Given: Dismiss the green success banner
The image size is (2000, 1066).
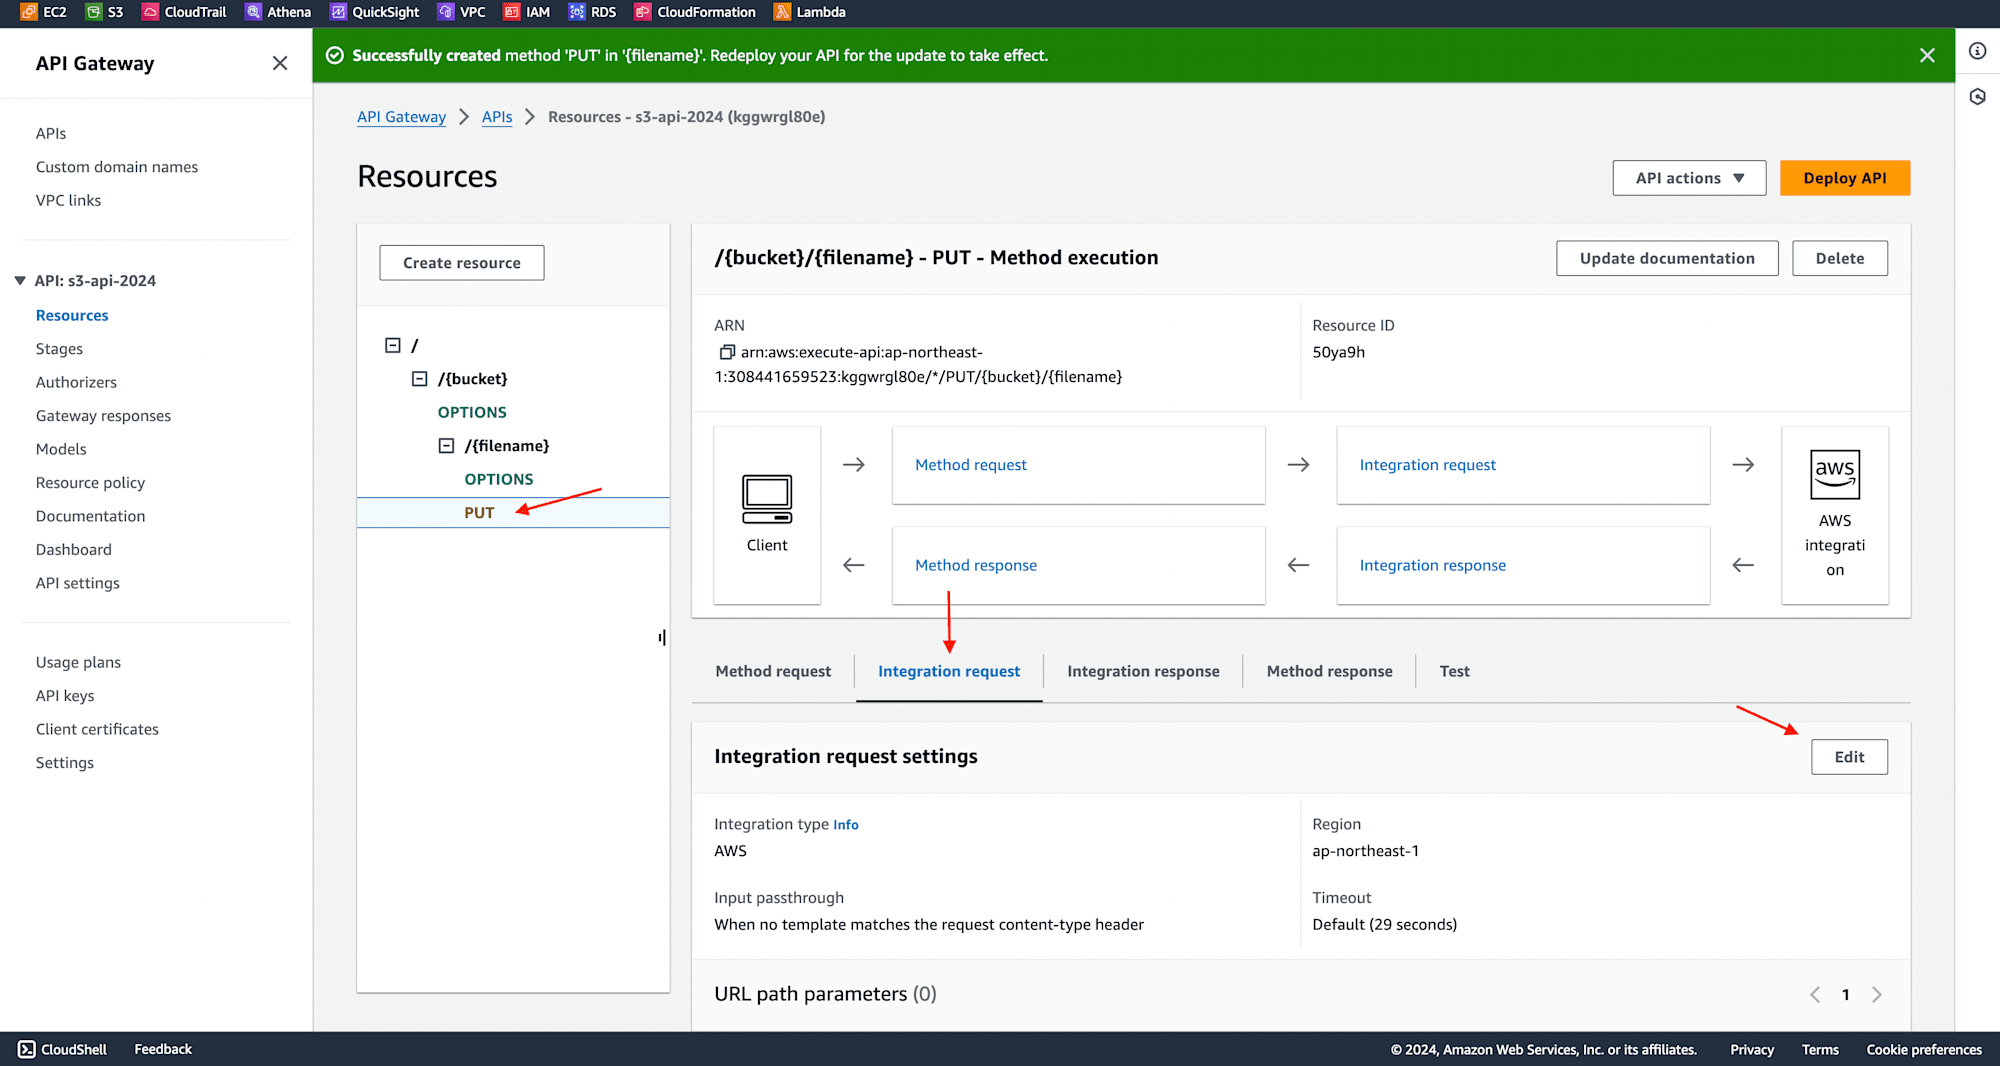Looking at the screenshot, I should click(1927, 55).
